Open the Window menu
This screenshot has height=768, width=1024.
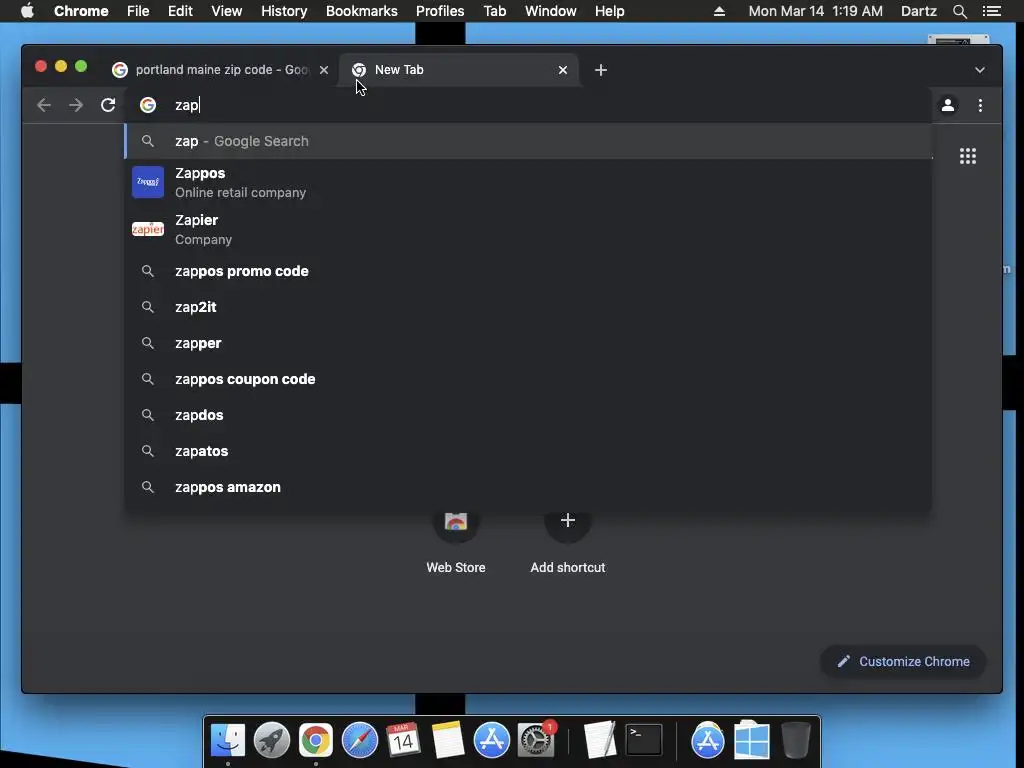[551, 11]
